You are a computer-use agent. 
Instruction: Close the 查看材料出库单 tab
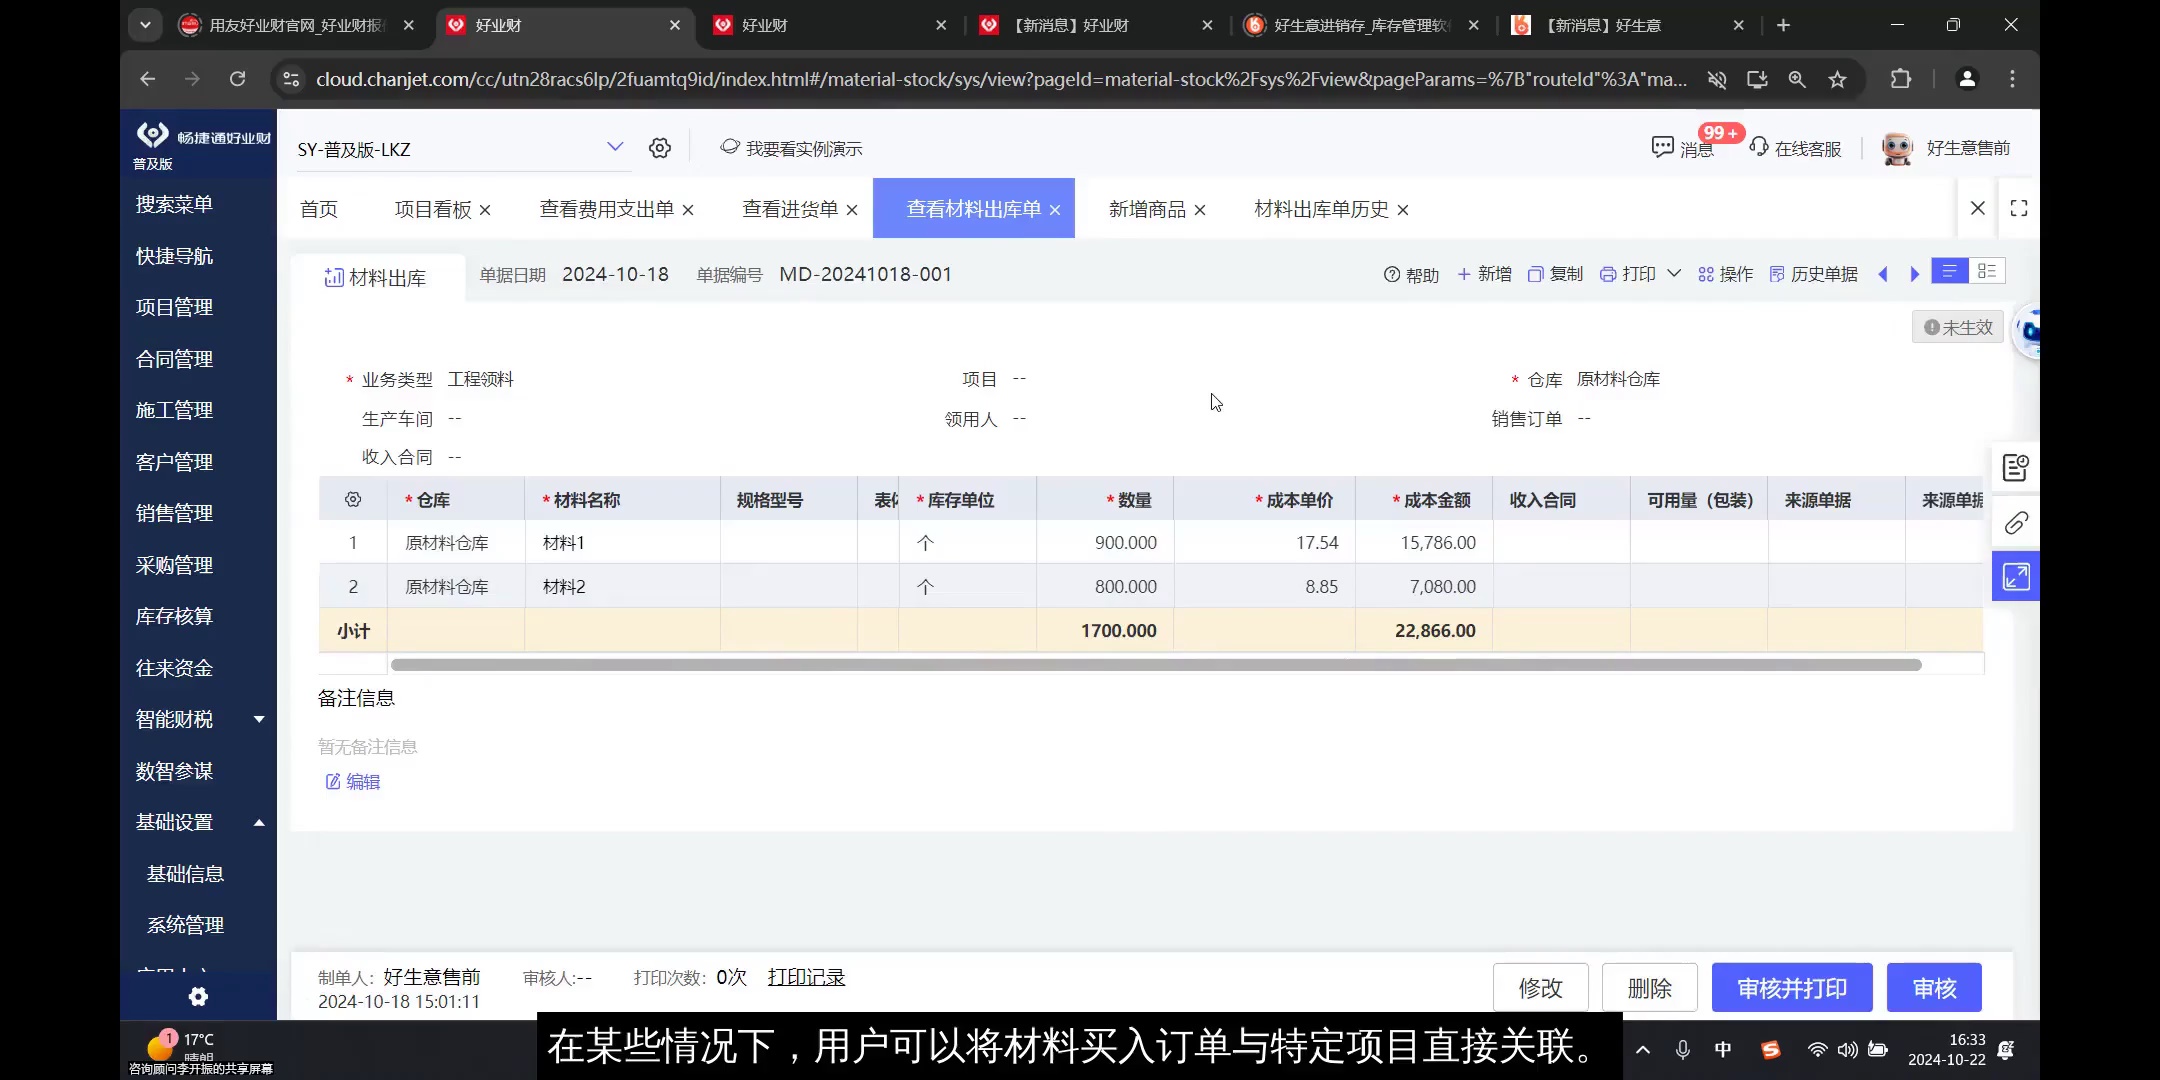pos(1055,210)
